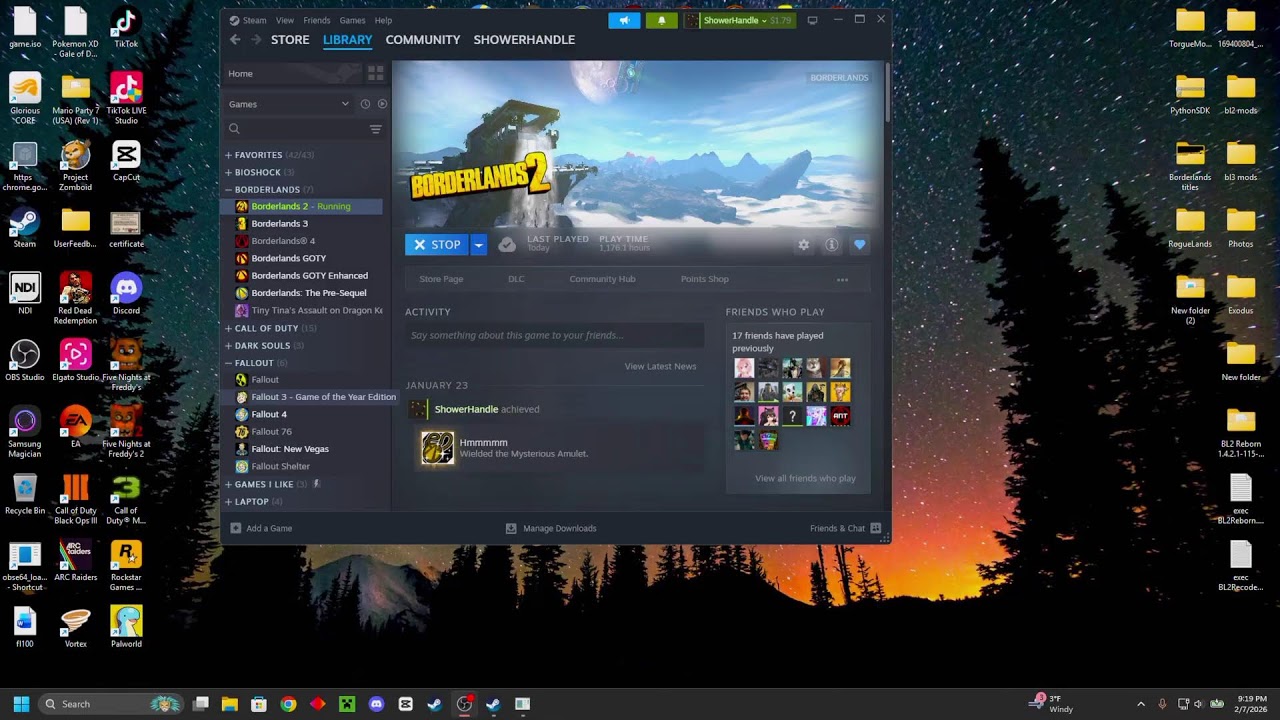The height and width of the screenshot is (720, 1280).
Task: Switch Steam to Big Picture mode
Action: (x=812, y=20)
